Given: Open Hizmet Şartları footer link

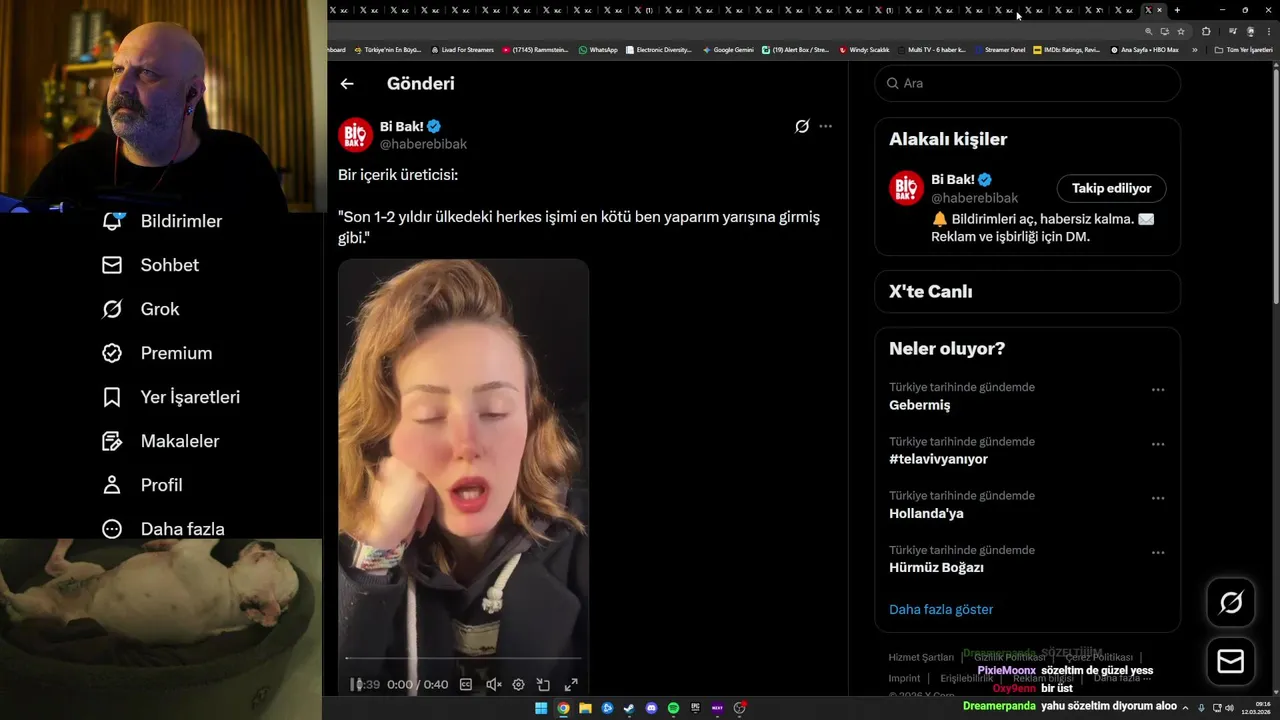Looking at the screenshot, I should (921, 657).
